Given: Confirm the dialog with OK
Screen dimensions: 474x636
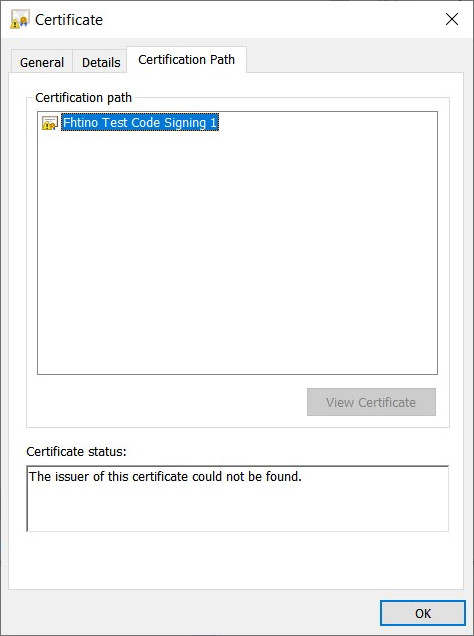Looking at the screenshot, I should tap(423, 613).
